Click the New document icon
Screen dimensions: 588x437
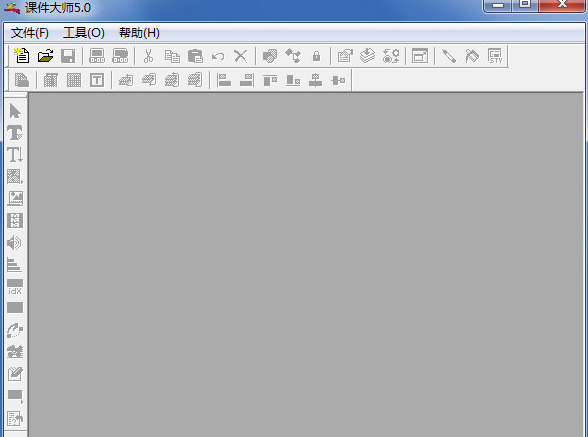(22, 56)
